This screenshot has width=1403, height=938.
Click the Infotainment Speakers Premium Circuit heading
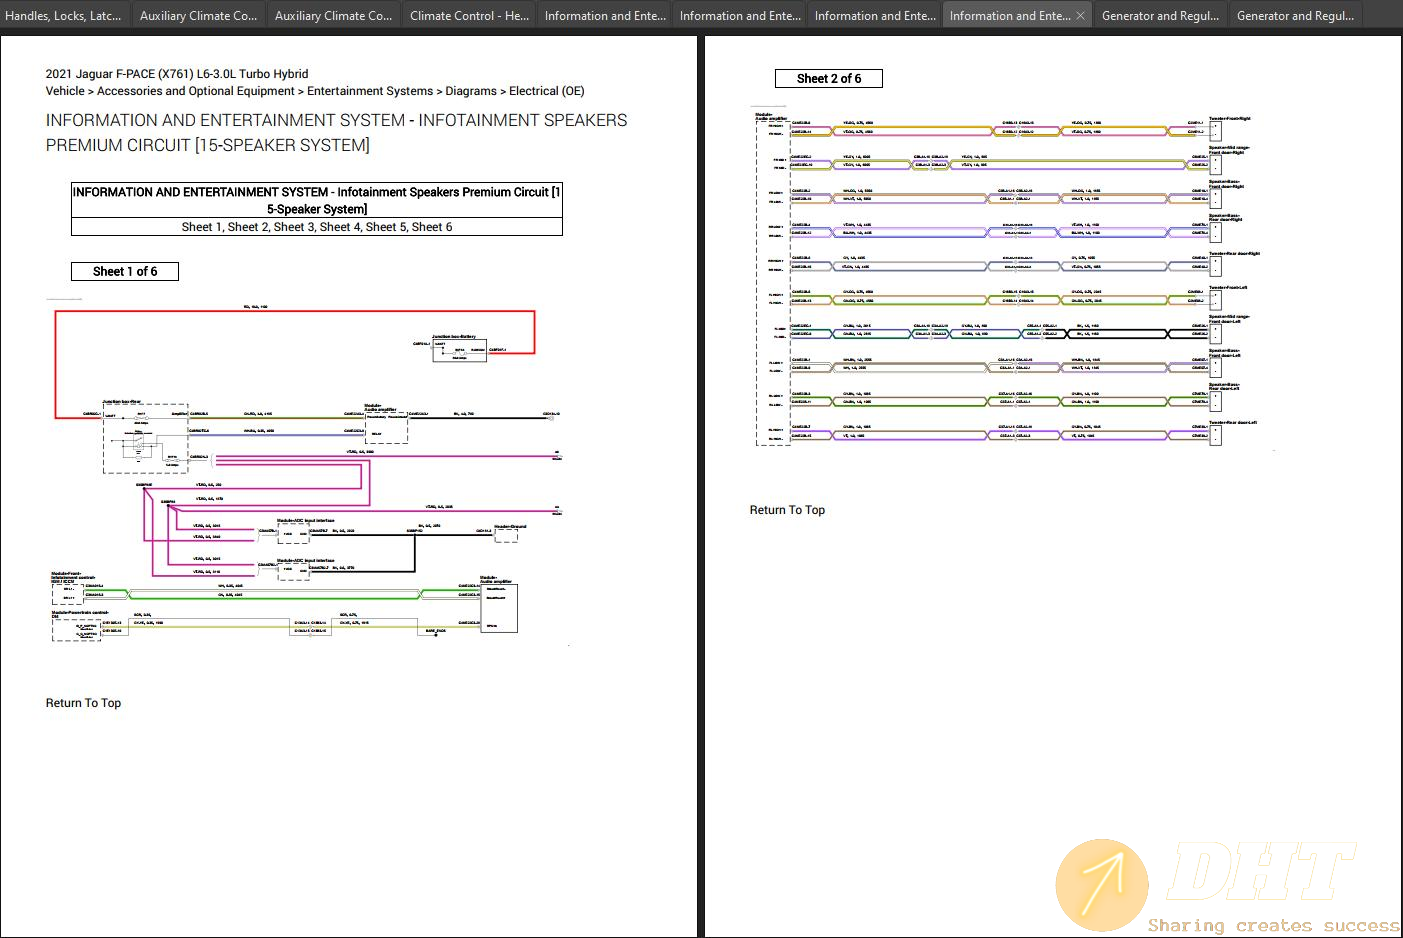(x=336, y=132)
